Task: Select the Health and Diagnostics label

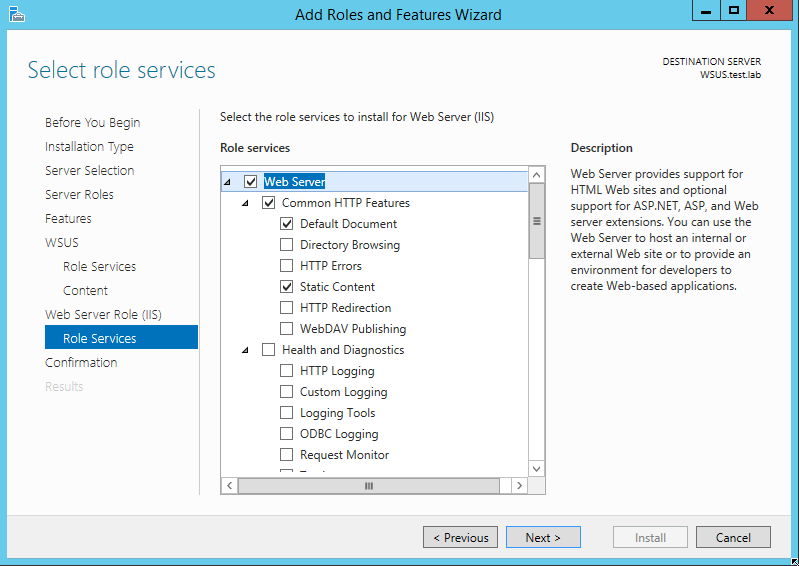Action: tap(343, 350)
